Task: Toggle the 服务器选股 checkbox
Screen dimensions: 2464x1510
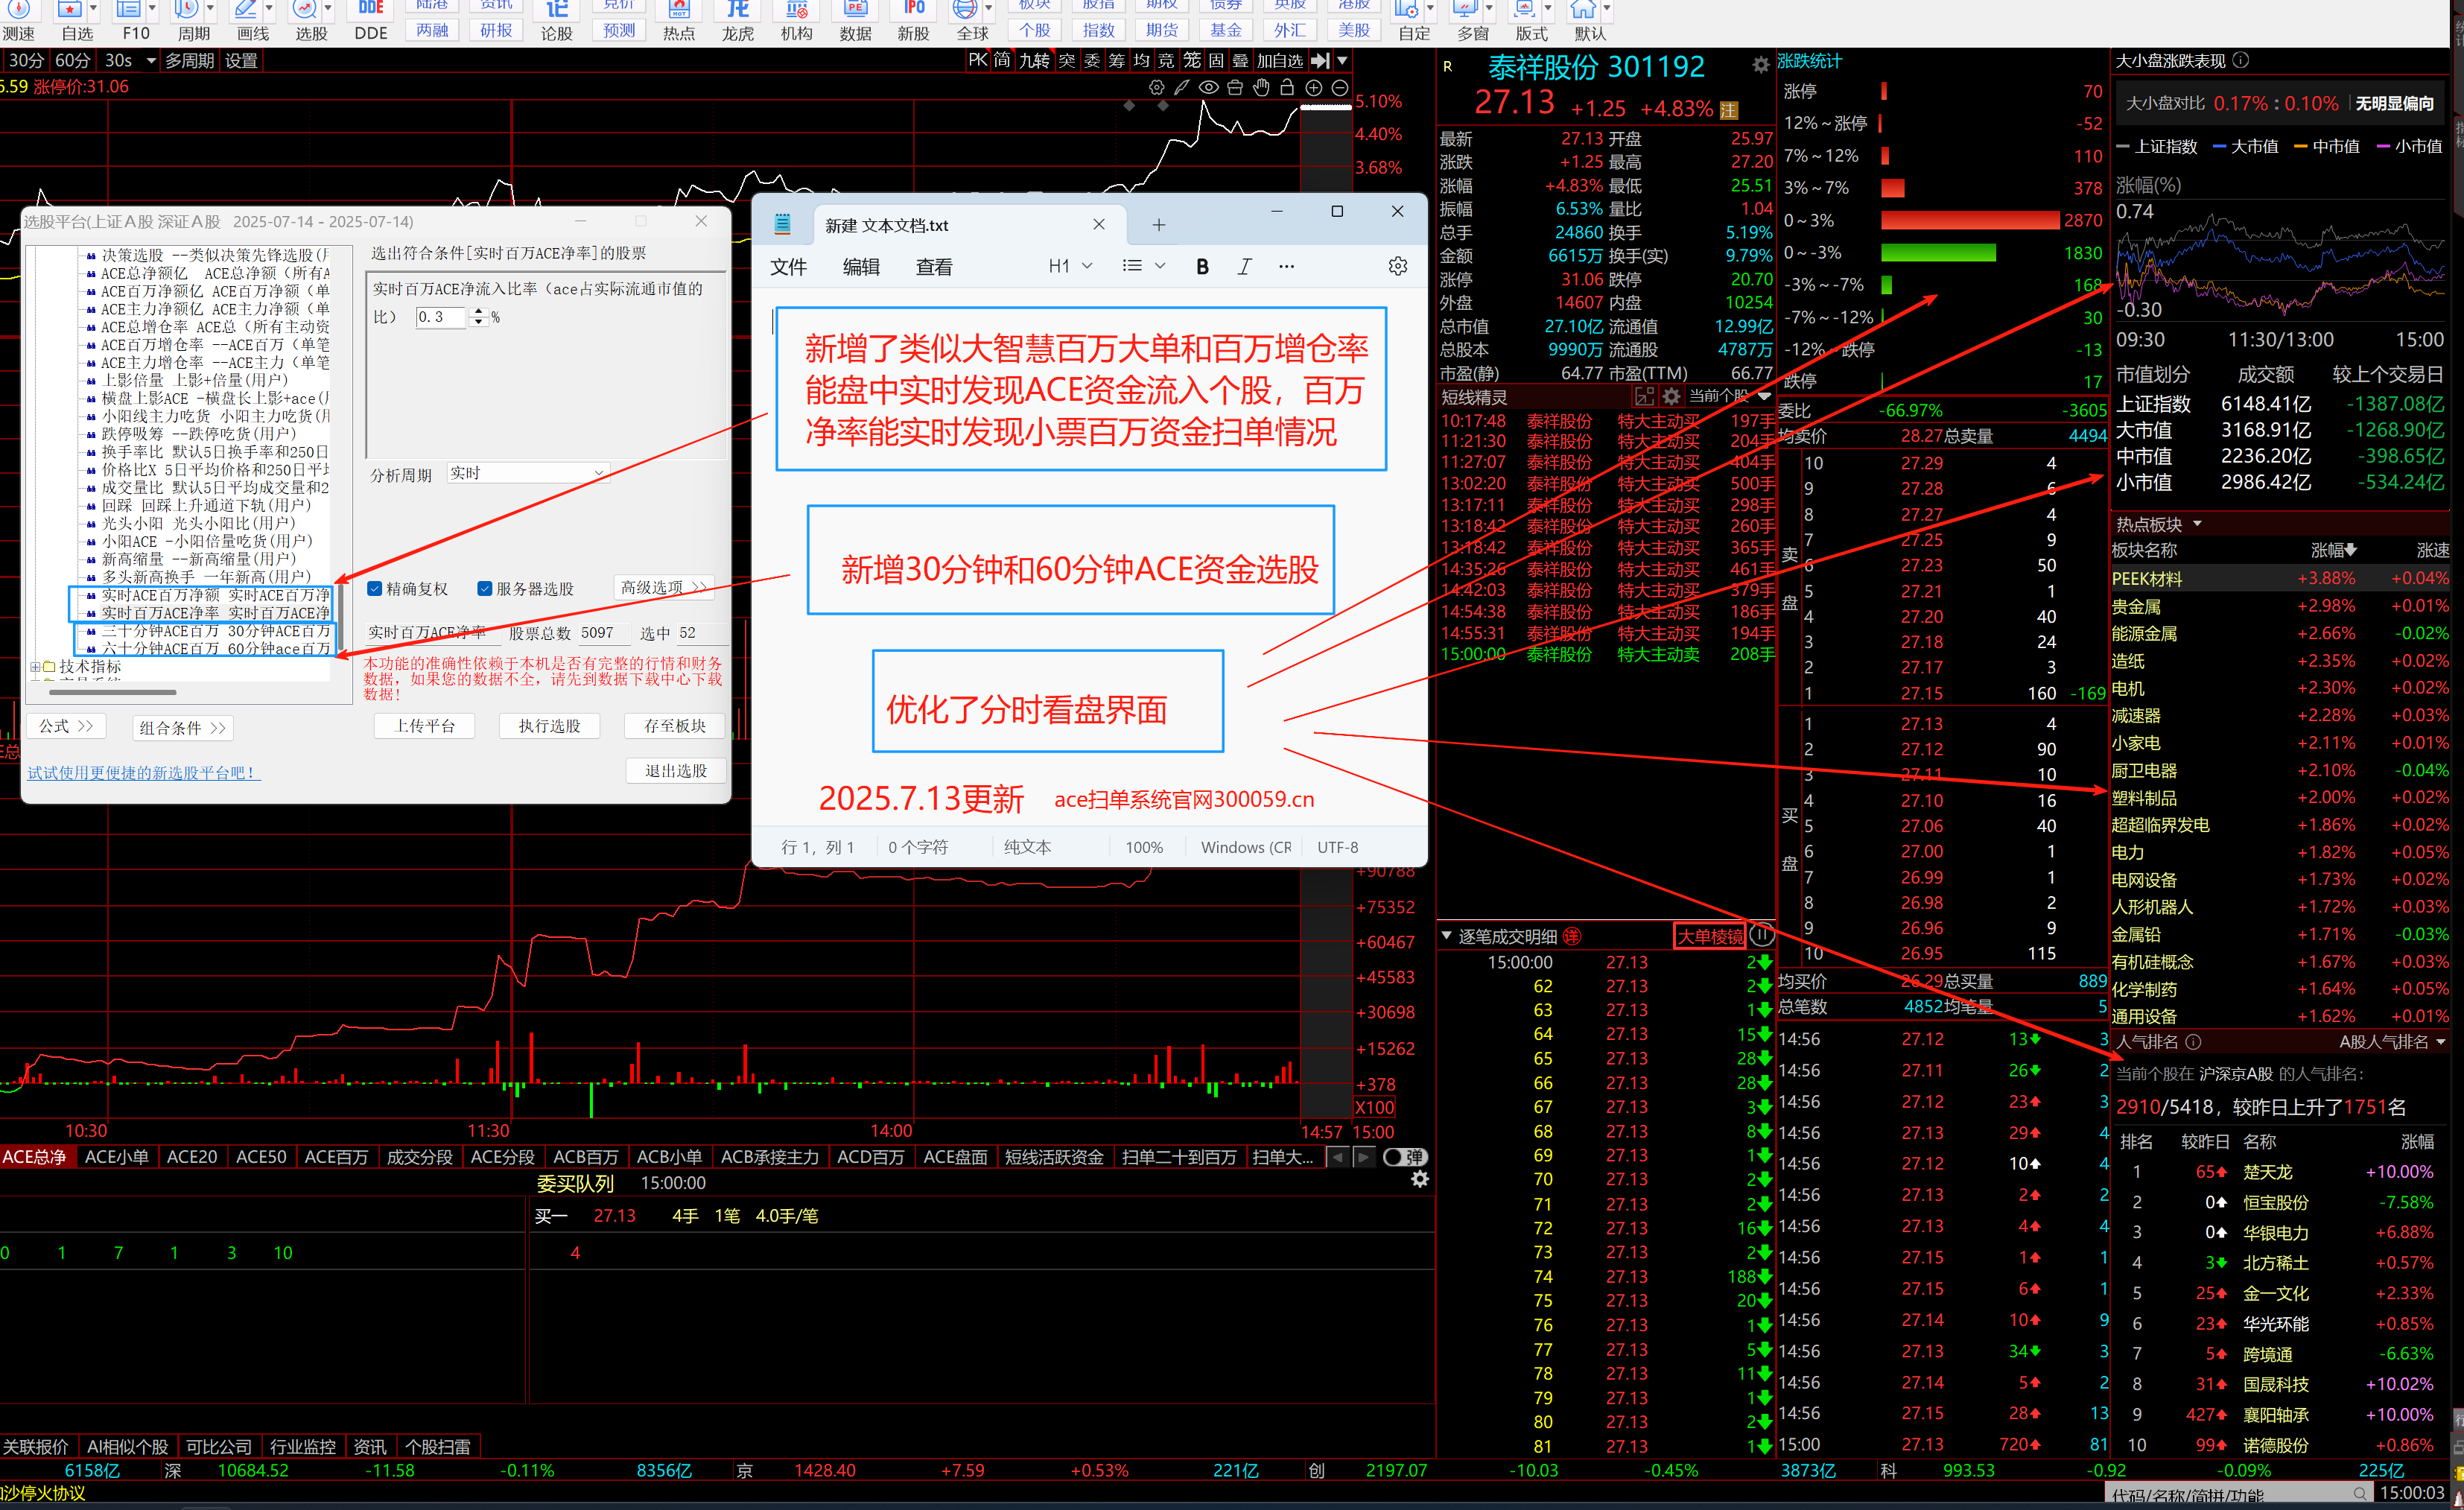Action: [x=485, y=588]
